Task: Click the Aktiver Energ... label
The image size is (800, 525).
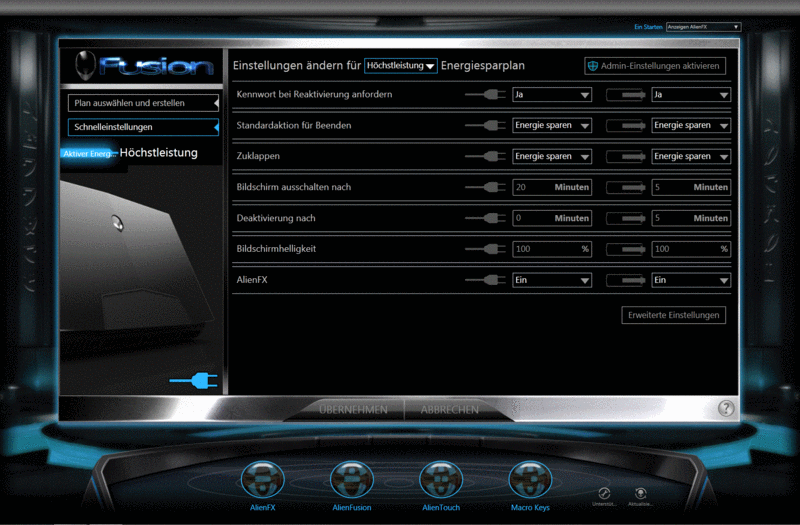Action: 89,154
